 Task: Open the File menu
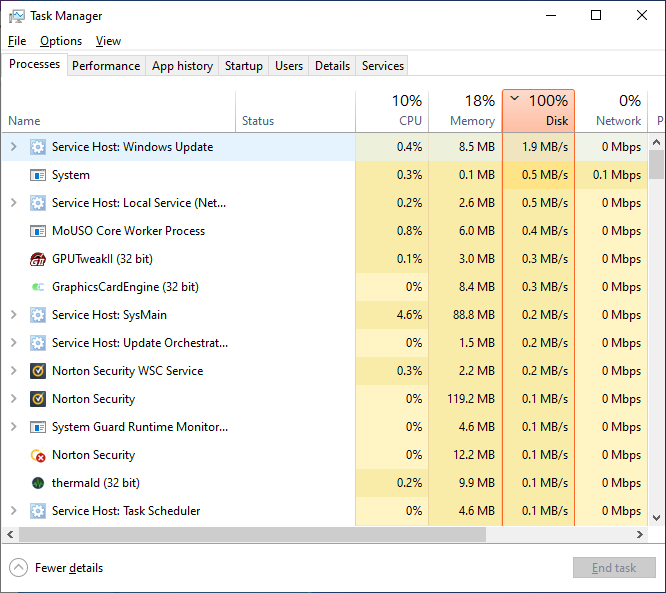(x=17, y=41)
